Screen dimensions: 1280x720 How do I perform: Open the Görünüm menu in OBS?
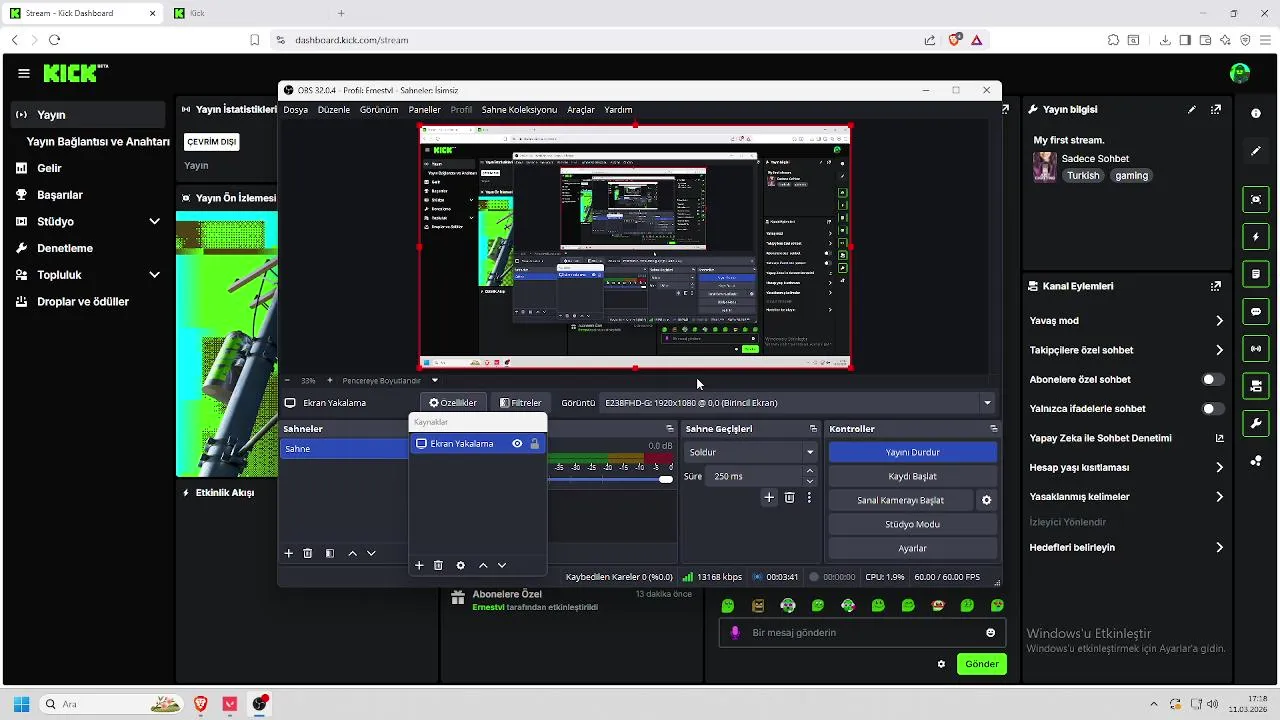point(379,110)
